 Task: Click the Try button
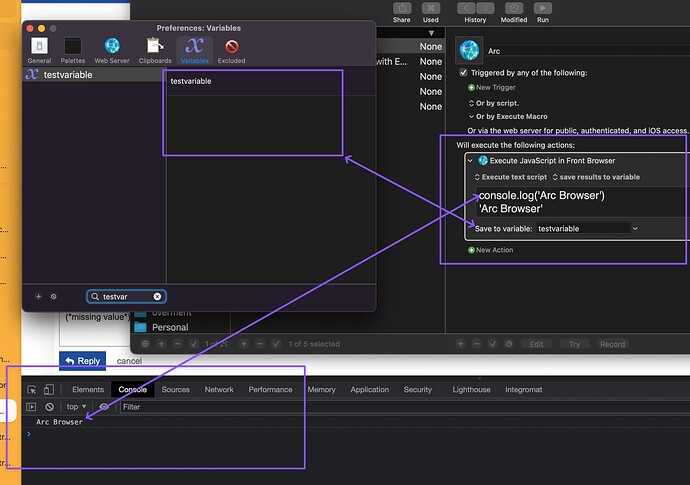(x=574, y=344)
